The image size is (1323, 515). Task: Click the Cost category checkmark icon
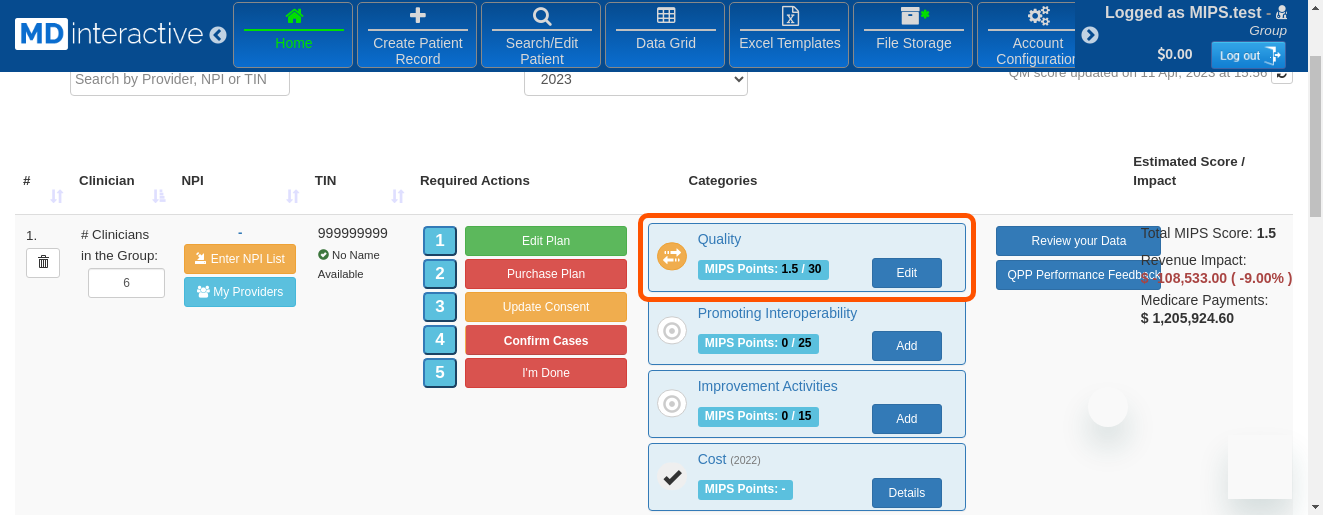672,477
